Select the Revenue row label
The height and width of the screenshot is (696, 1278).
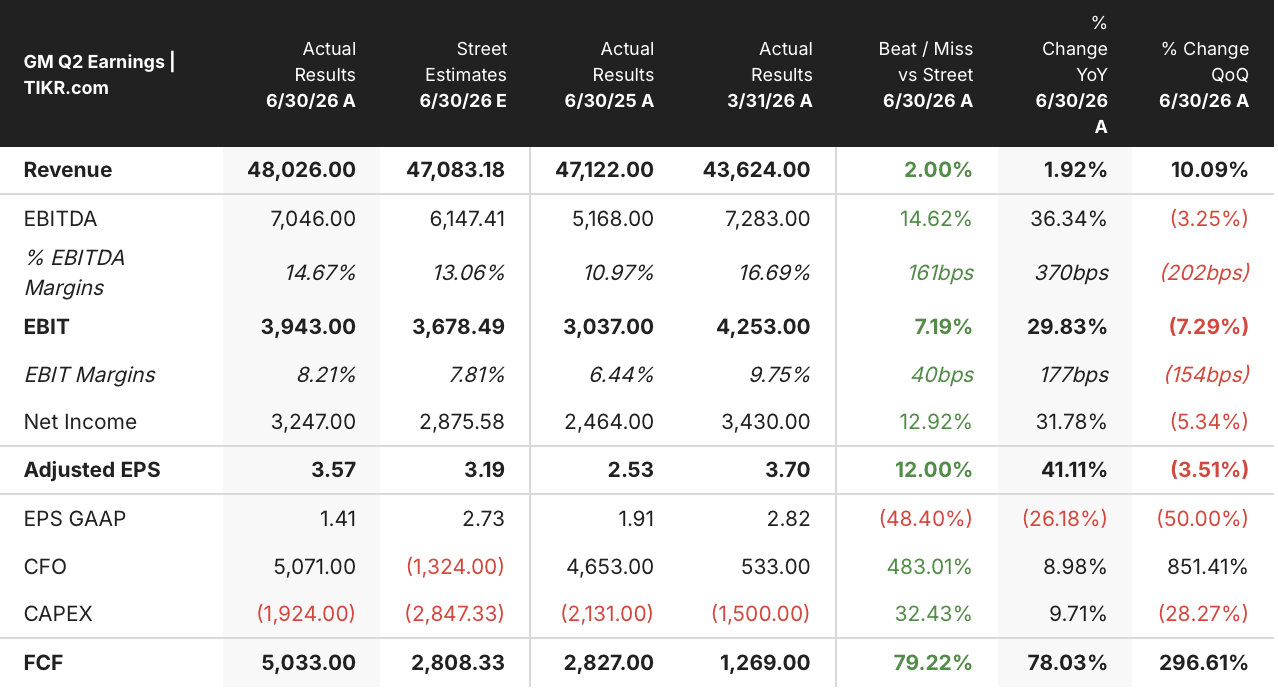(68, 170)
